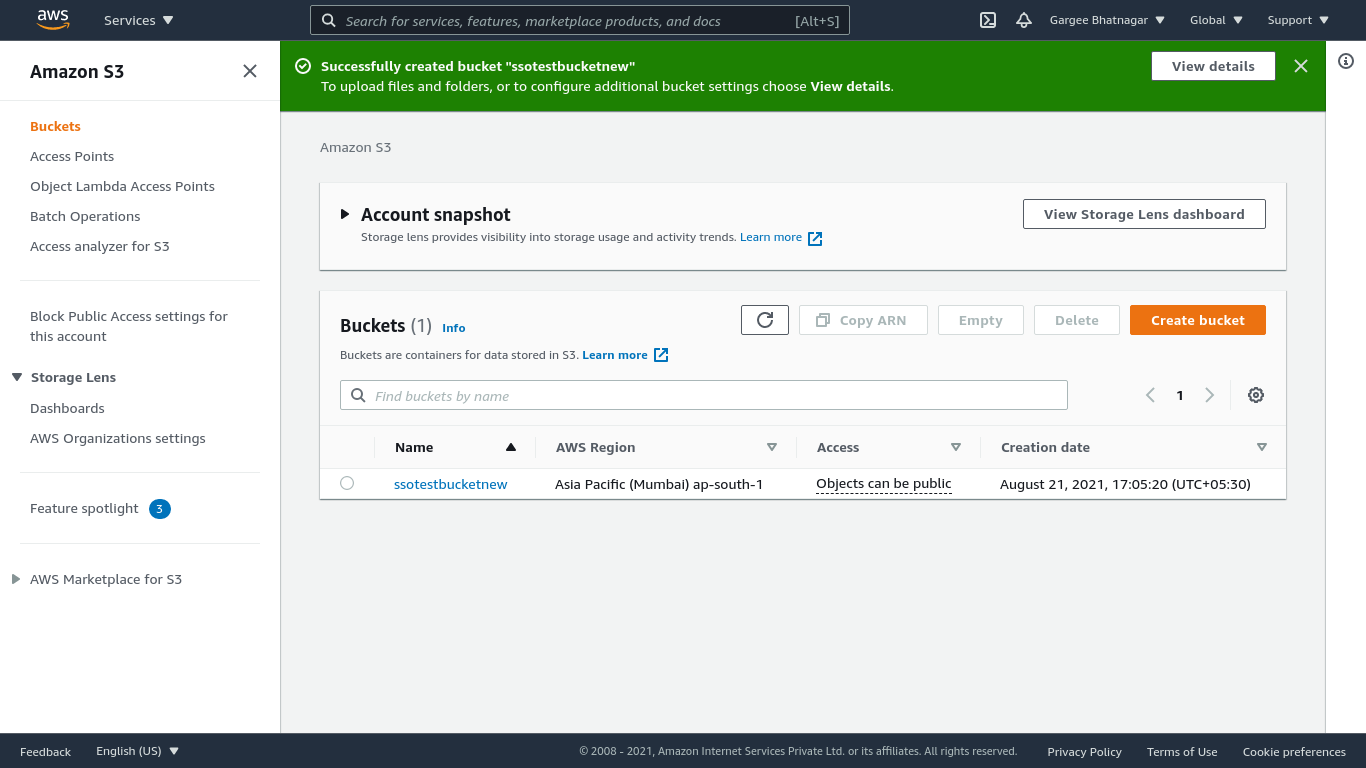The width and height of the screenshot is (1366, 768).
Task: Open the Global region dropdown
Action: 1216,20
